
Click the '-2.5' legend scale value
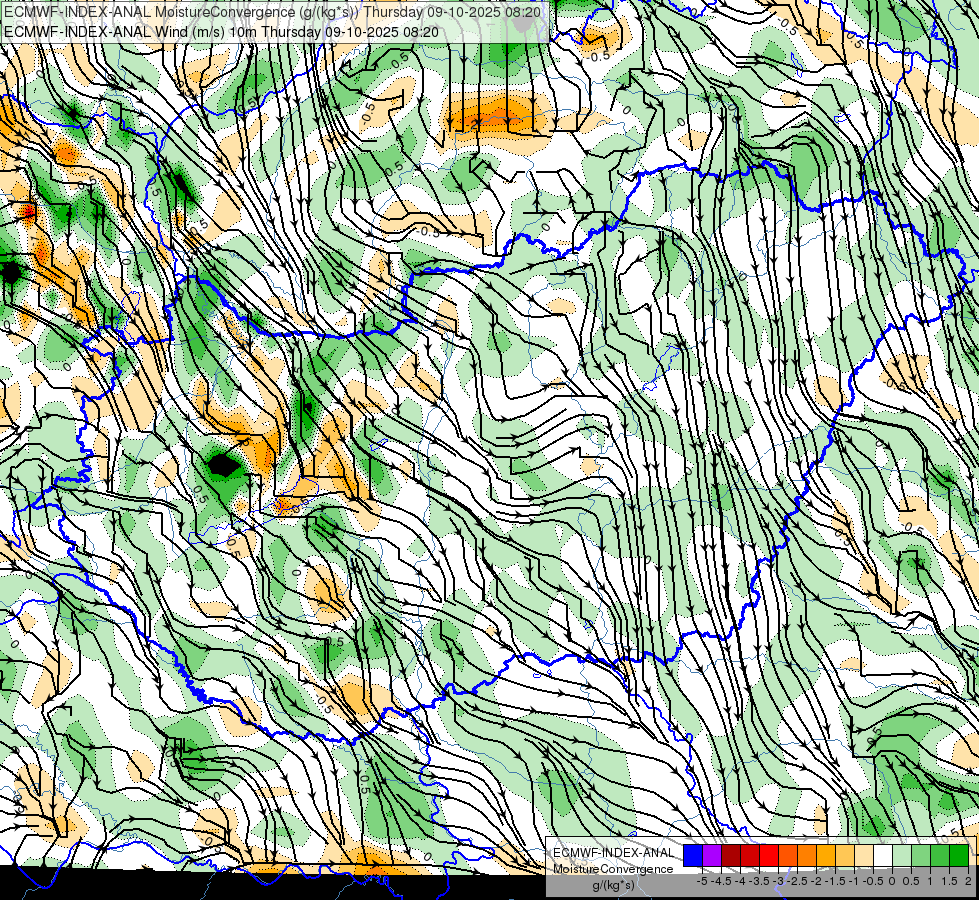click(797, 881)
